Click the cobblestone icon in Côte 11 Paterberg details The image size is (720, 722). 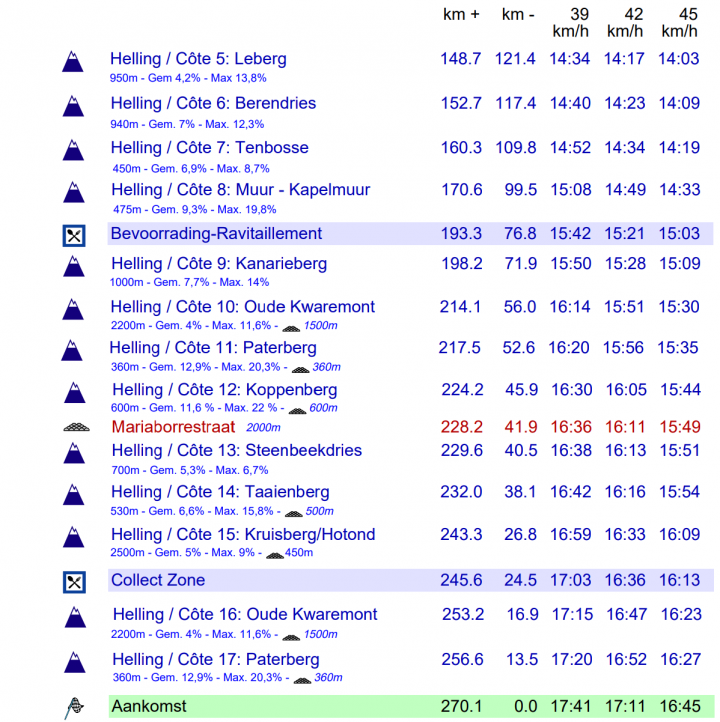click(x=300, y=370)
